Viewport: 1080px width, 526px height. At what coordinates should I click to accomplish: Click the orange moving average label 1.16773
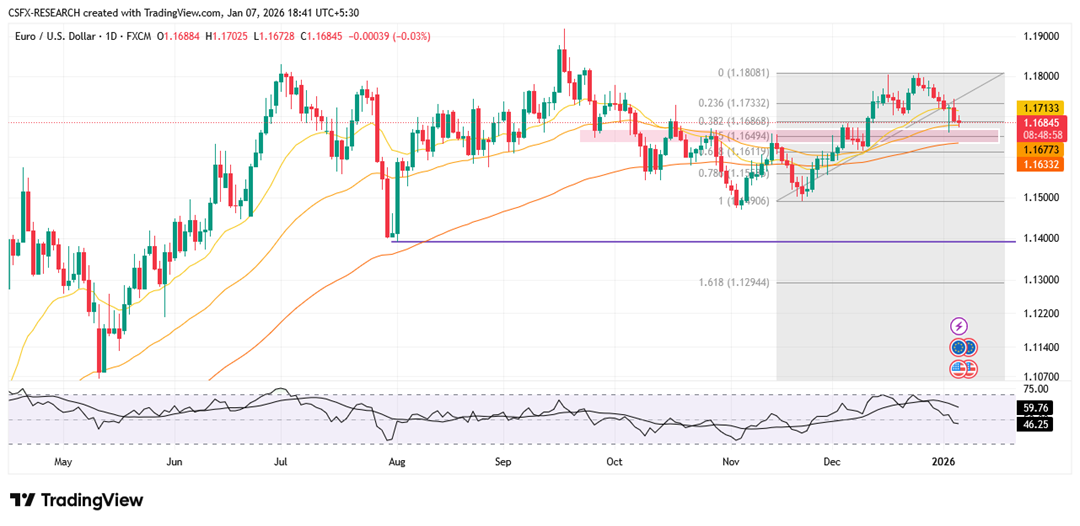(x=1036, y=148)
